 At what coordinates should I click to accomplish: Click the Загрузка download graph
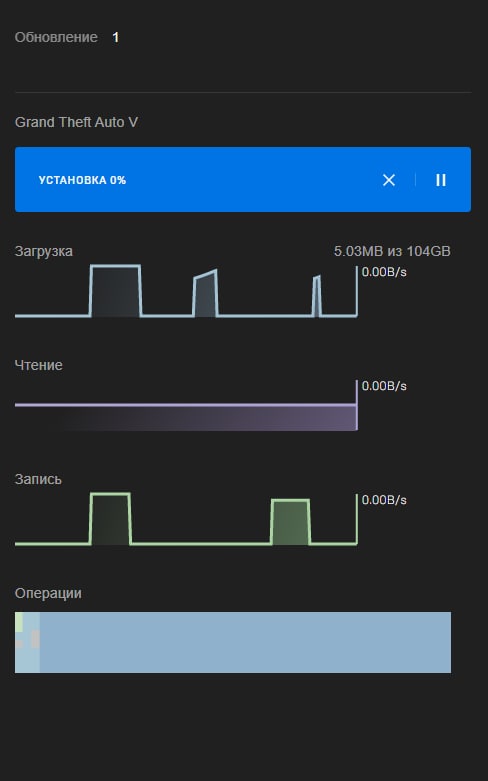186,291
